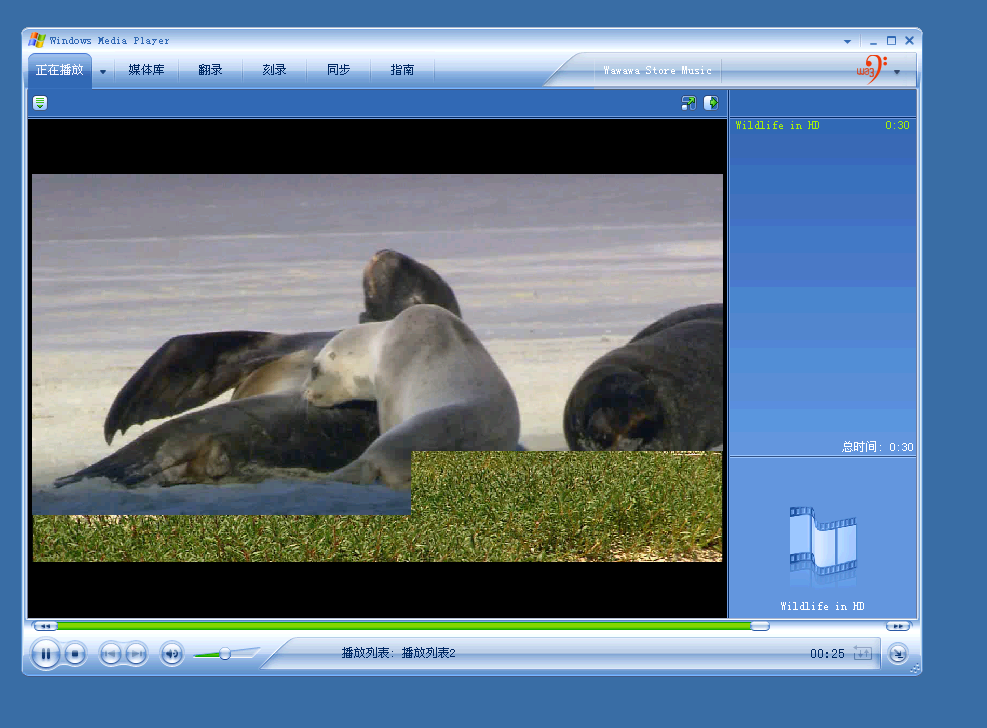This screenshot has height=728, width=987.
Task: Pause the playing video
Action: (45, 654)
